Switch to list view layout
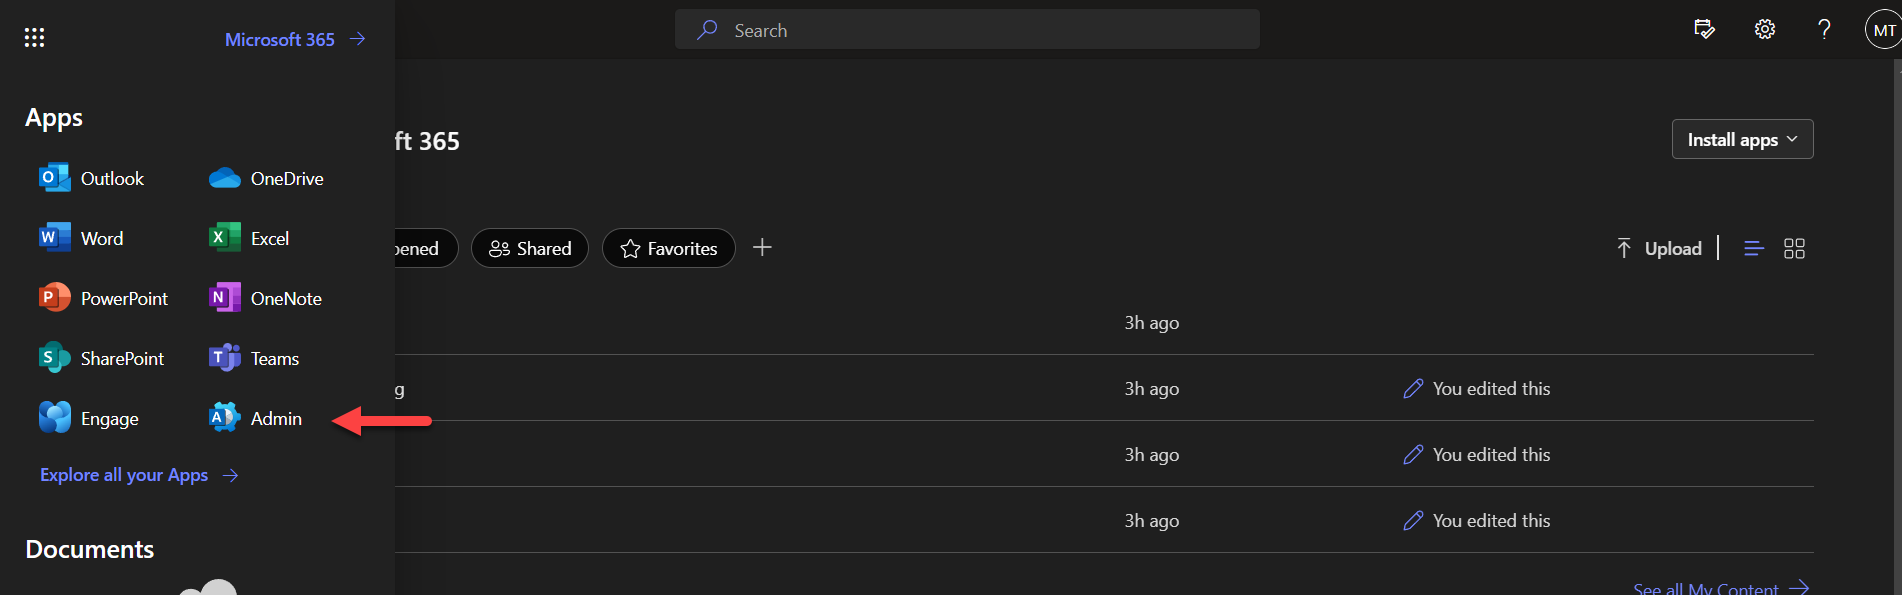 coord(1753,248)
